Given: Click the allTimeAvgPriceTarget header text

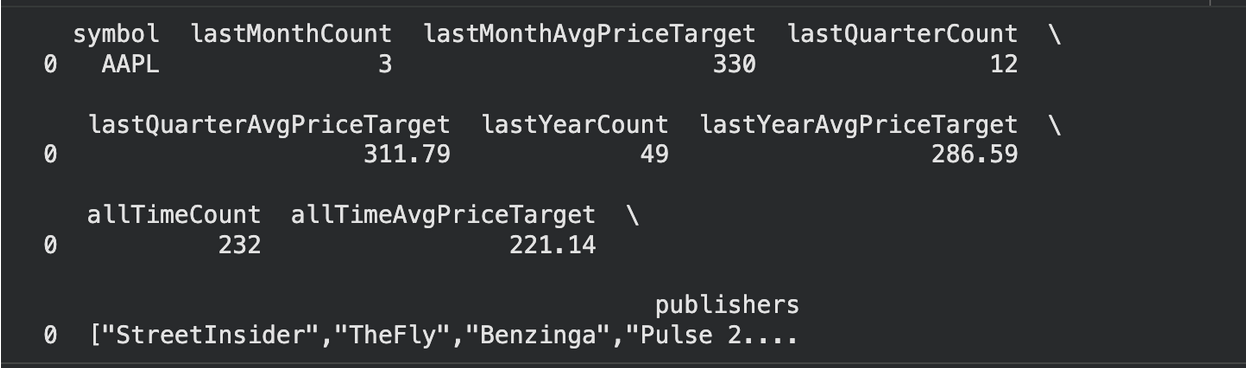Looking at the screenshot, I should click(443, 214).
